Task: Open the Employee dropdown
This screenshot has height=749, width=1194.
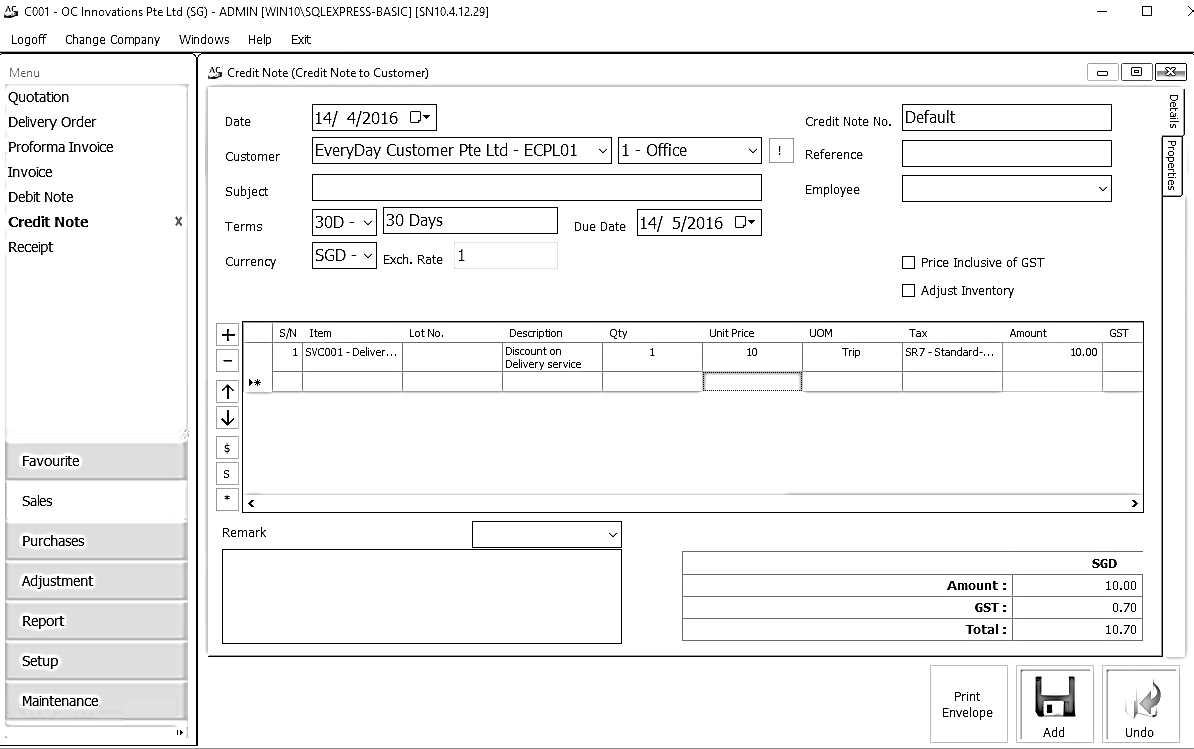Action: tap(1102, 189)
